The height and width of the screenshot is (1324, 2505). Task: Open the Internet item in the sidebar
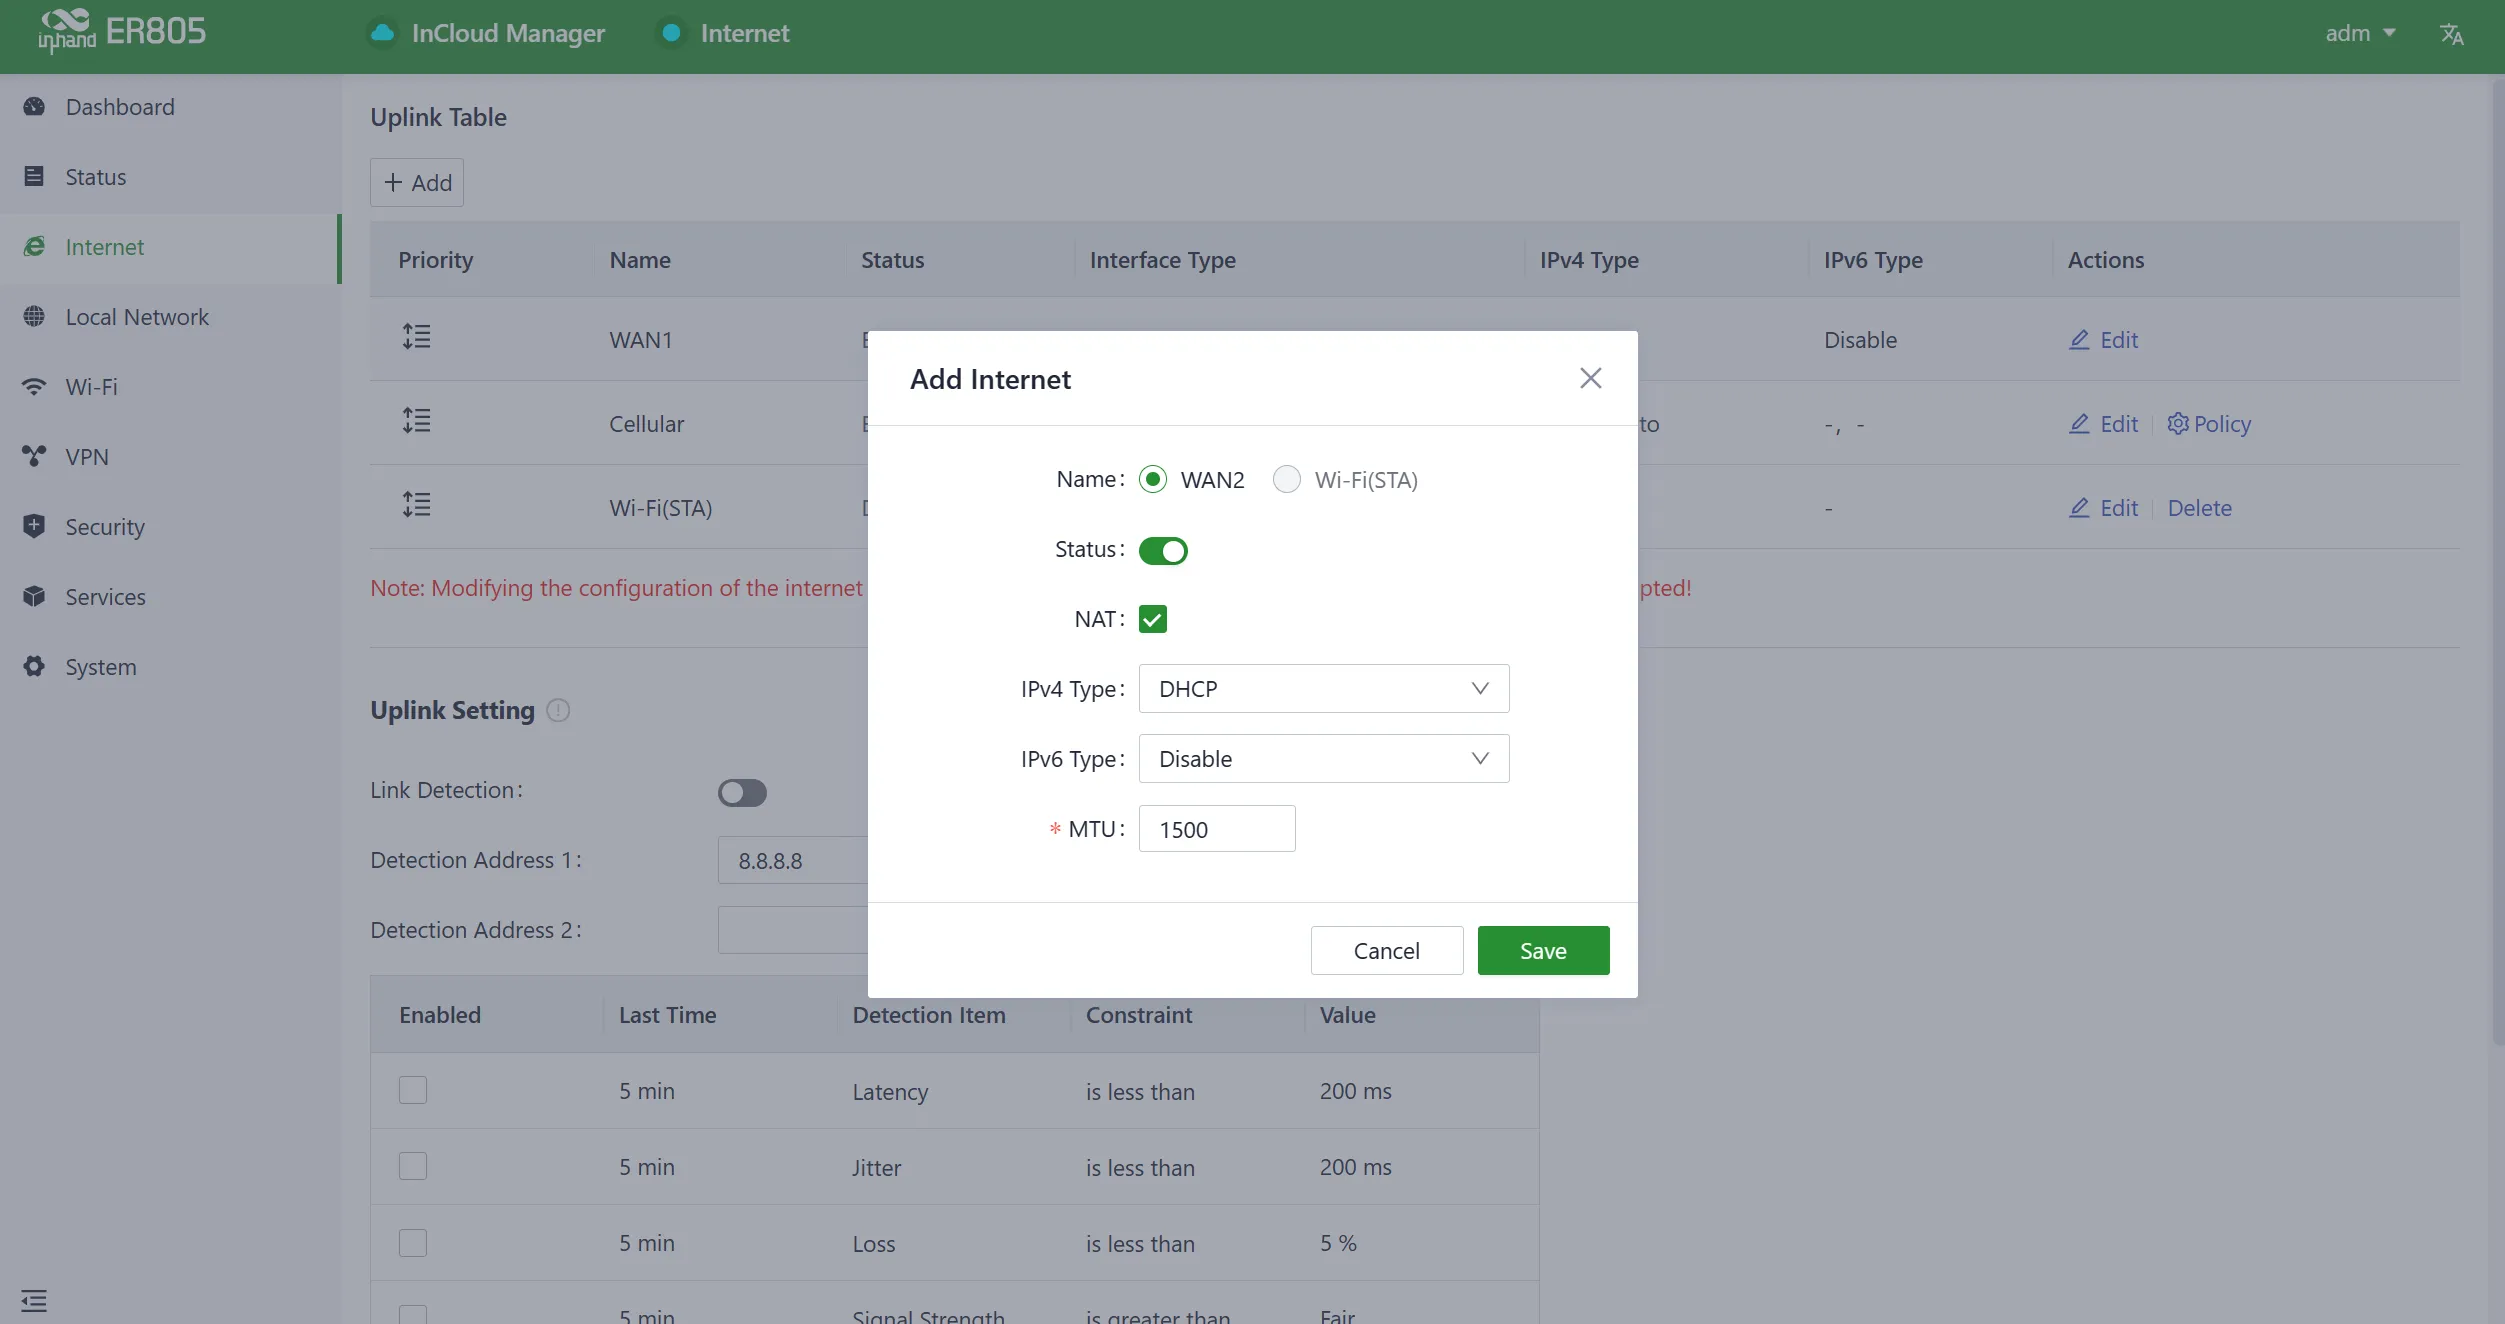pyautogui.click(x=170, y=247)
